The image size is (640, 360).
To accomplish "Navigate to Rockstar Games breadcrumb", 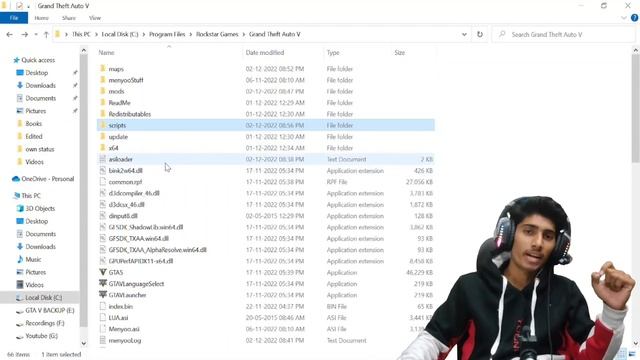I will pyautogui.click(x=217, y=35).
